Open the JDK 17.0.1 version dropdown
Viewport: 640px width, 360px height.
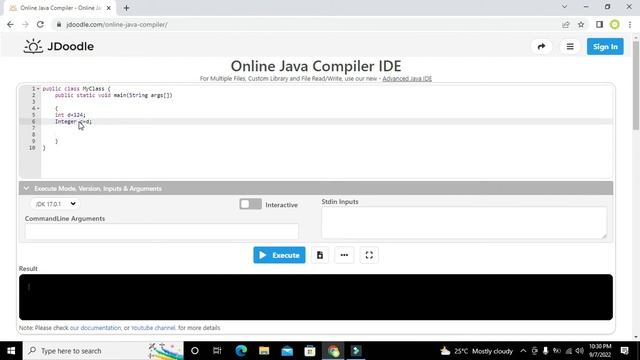coord(55,204)
